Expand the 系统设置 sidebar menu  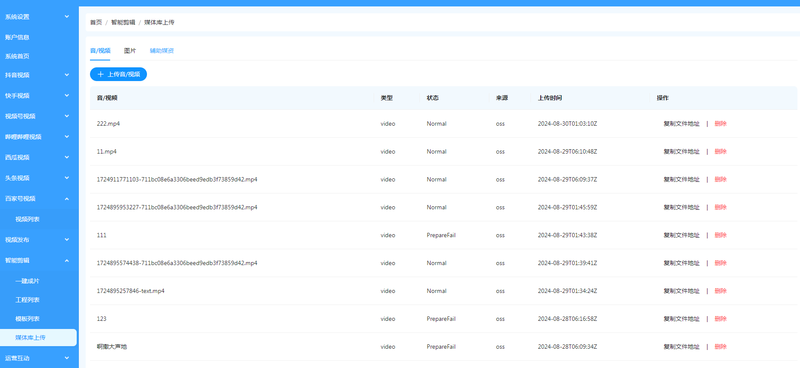pyautogui.click(x=39, y=17)
